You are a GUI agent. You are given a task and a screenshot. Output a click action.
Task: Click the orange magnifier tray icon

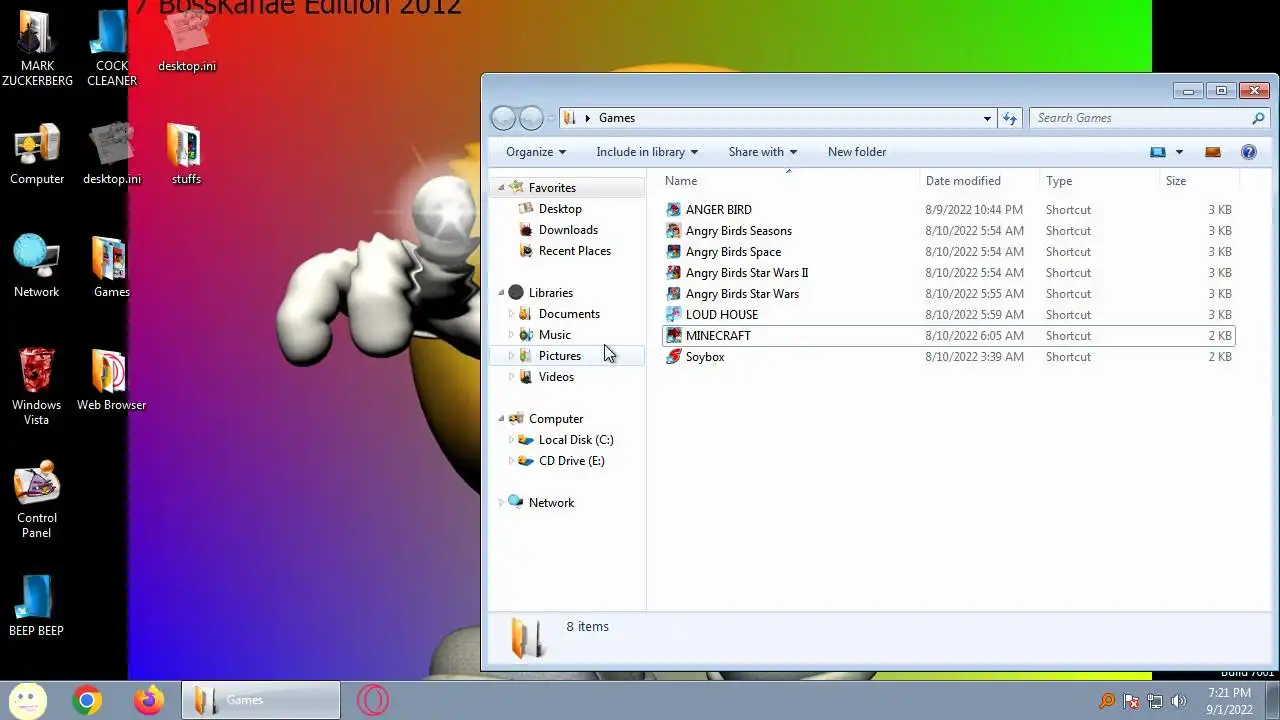(1107, 701)
